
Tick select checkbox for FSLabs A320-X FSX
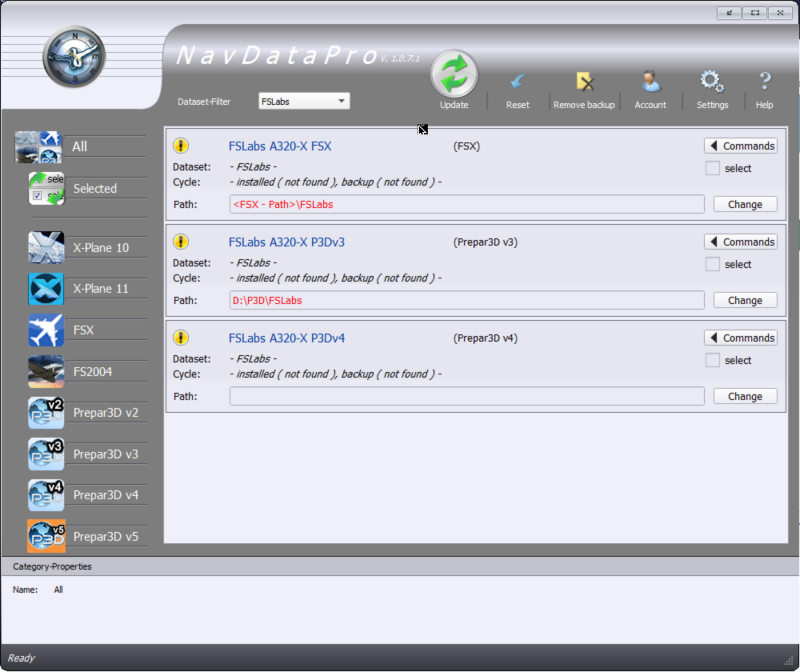712,168
